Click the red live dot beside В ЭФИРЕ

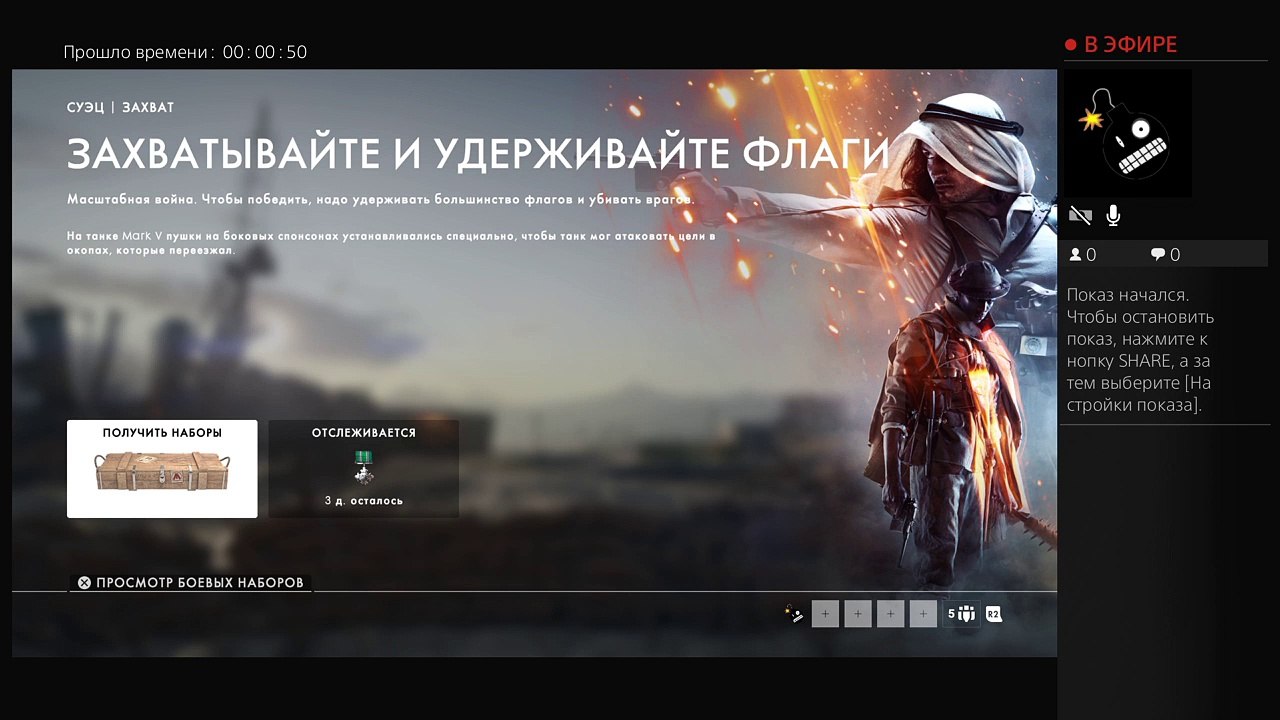pyautogui.click(x=1070, y=45)
